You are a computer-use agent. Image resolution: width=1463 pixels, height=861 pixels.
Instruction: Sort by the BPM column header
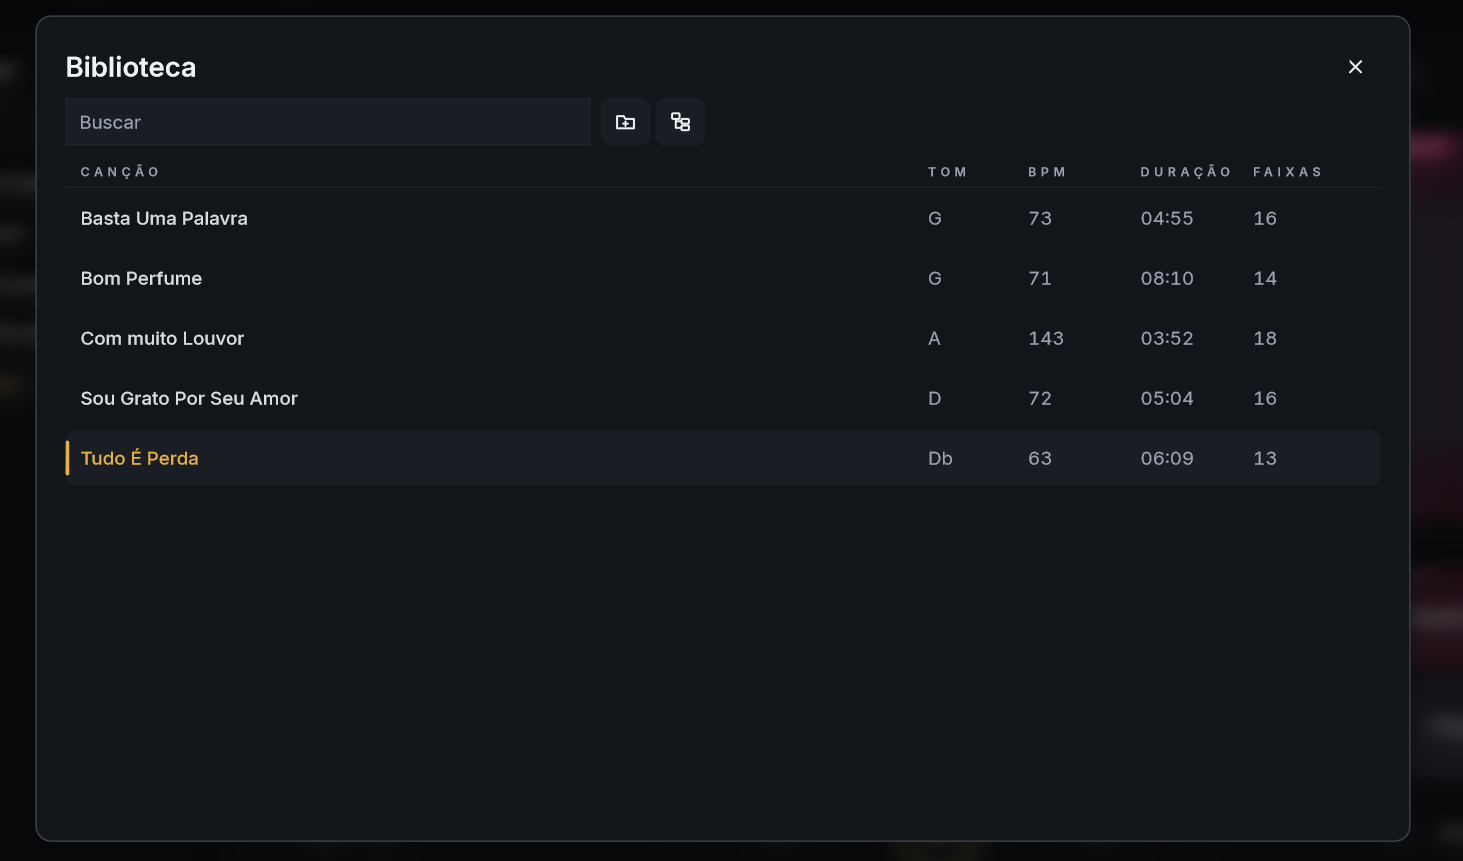1047,172
